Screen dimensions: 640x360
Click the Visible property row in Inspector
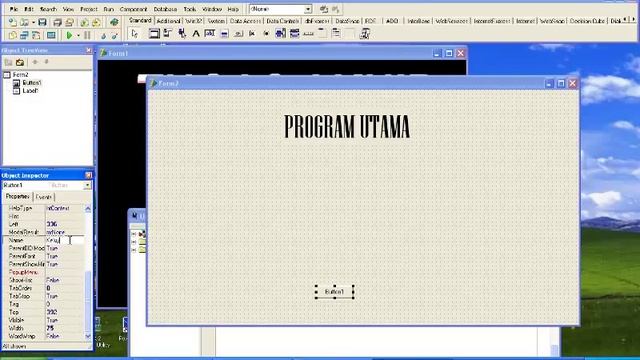click(x=44, y=320)
